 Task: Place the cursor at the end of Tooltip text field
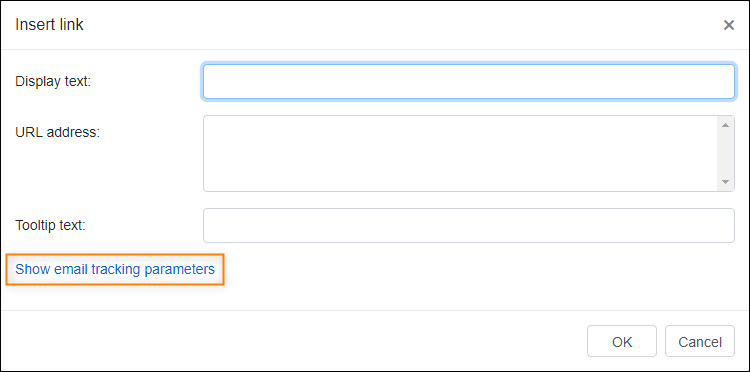click(727, 225)
